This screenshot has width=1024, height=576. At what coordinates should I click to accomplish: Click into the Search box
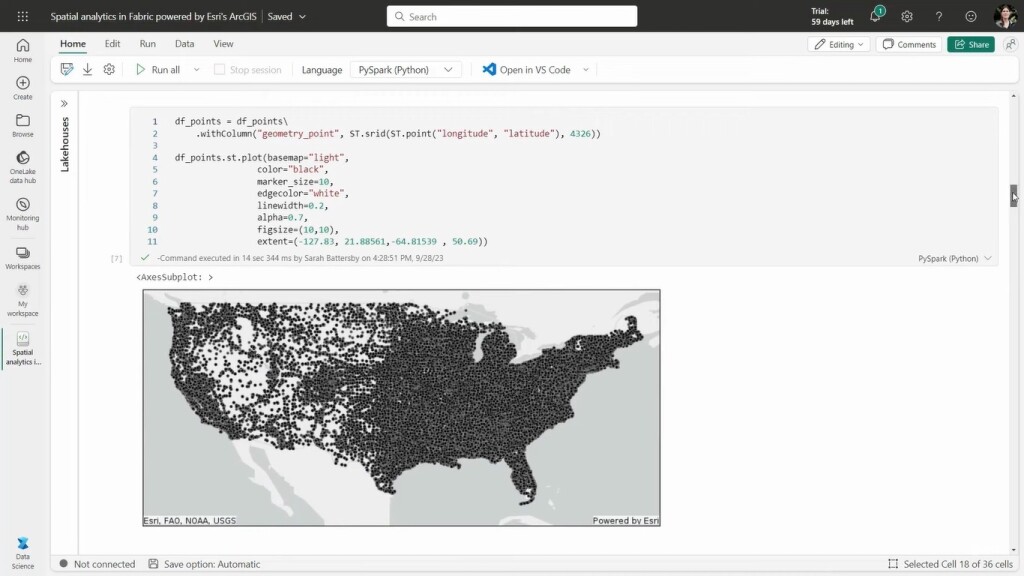[x=512, y=16]
